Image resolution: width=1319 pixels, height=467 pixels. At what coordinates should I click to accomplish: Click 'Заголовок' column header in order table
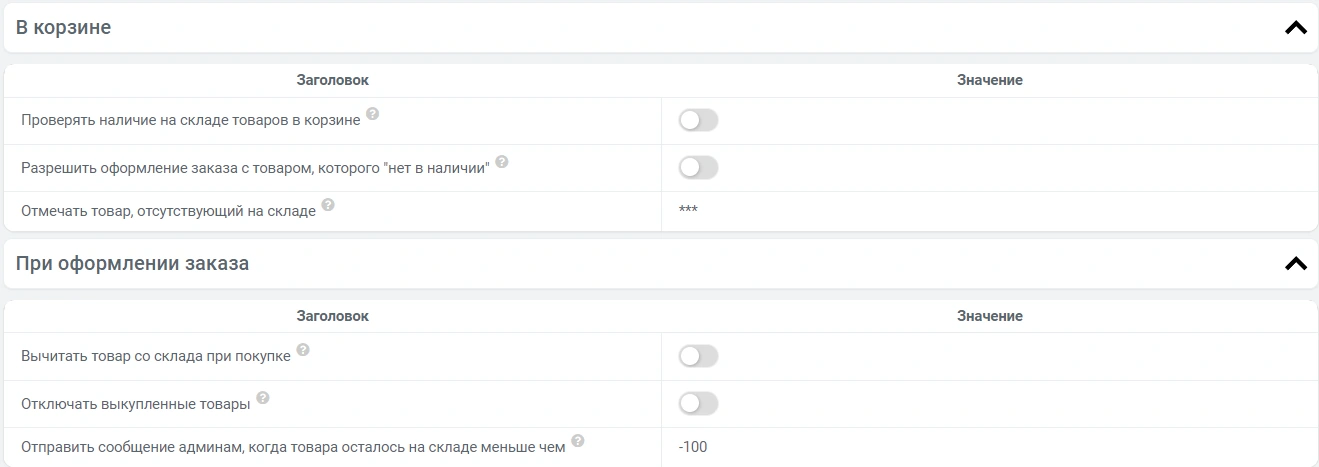(x=332, y=316)
